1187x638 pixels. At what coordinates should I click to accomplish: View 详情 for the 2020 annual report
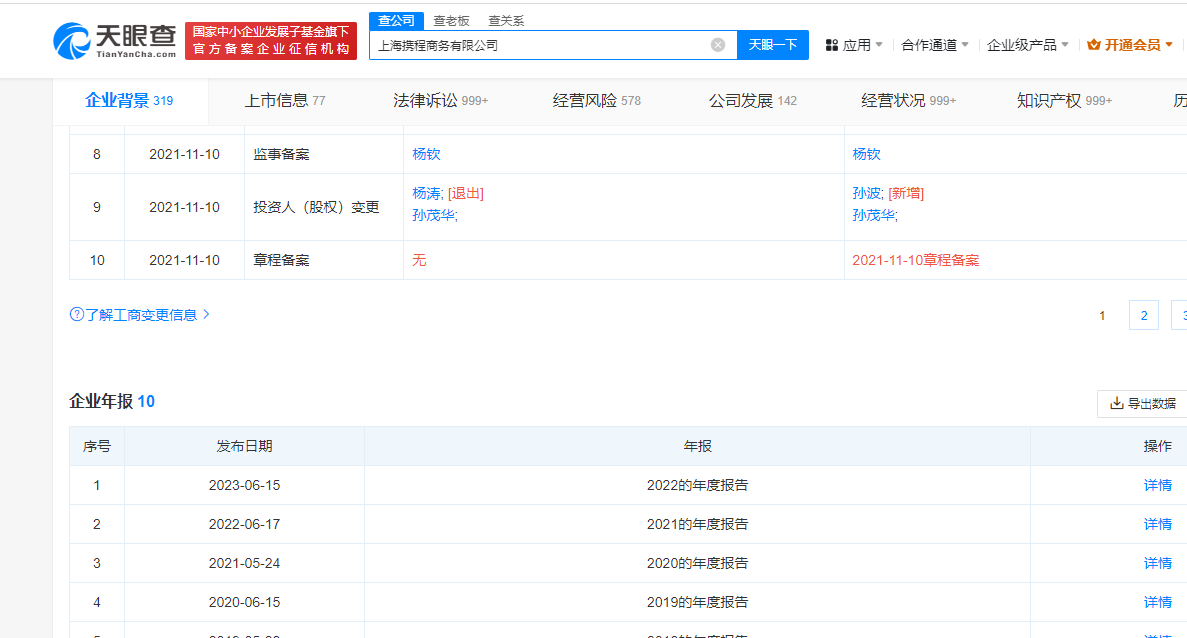(1157, 563)
